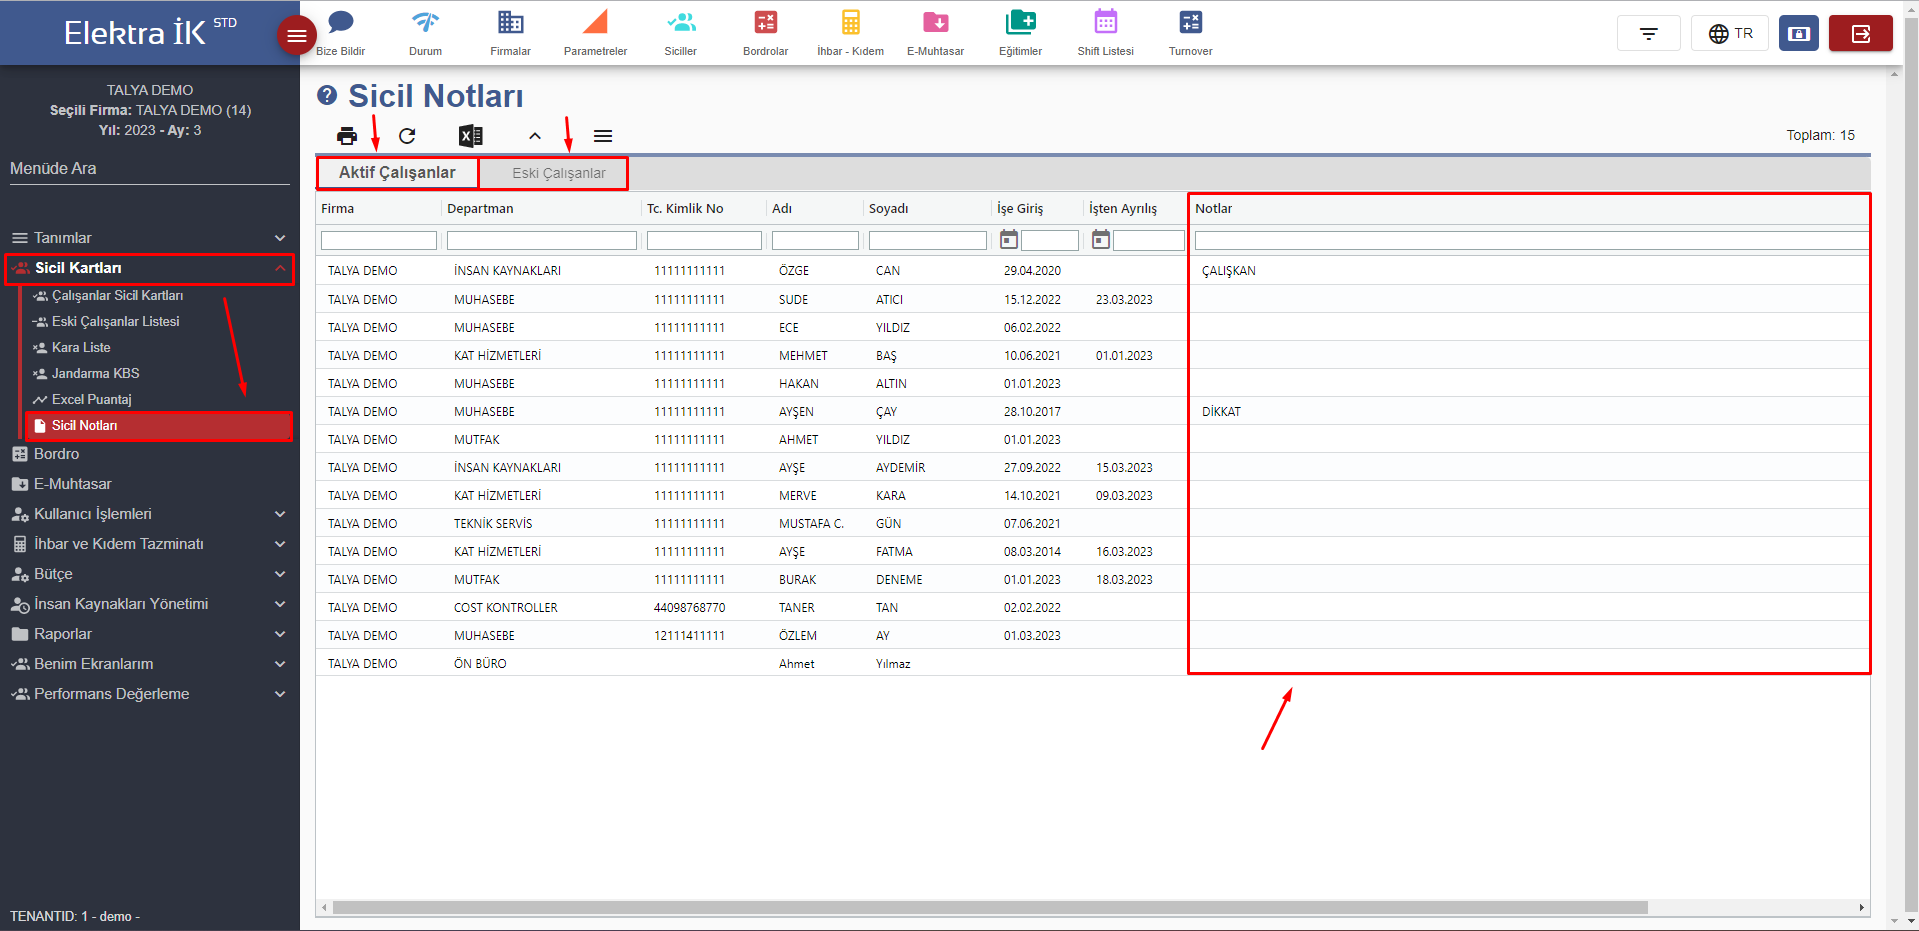Click the Notlar column filter field
Screen dimensions: 1919x931
click(x=1530, y=241)
